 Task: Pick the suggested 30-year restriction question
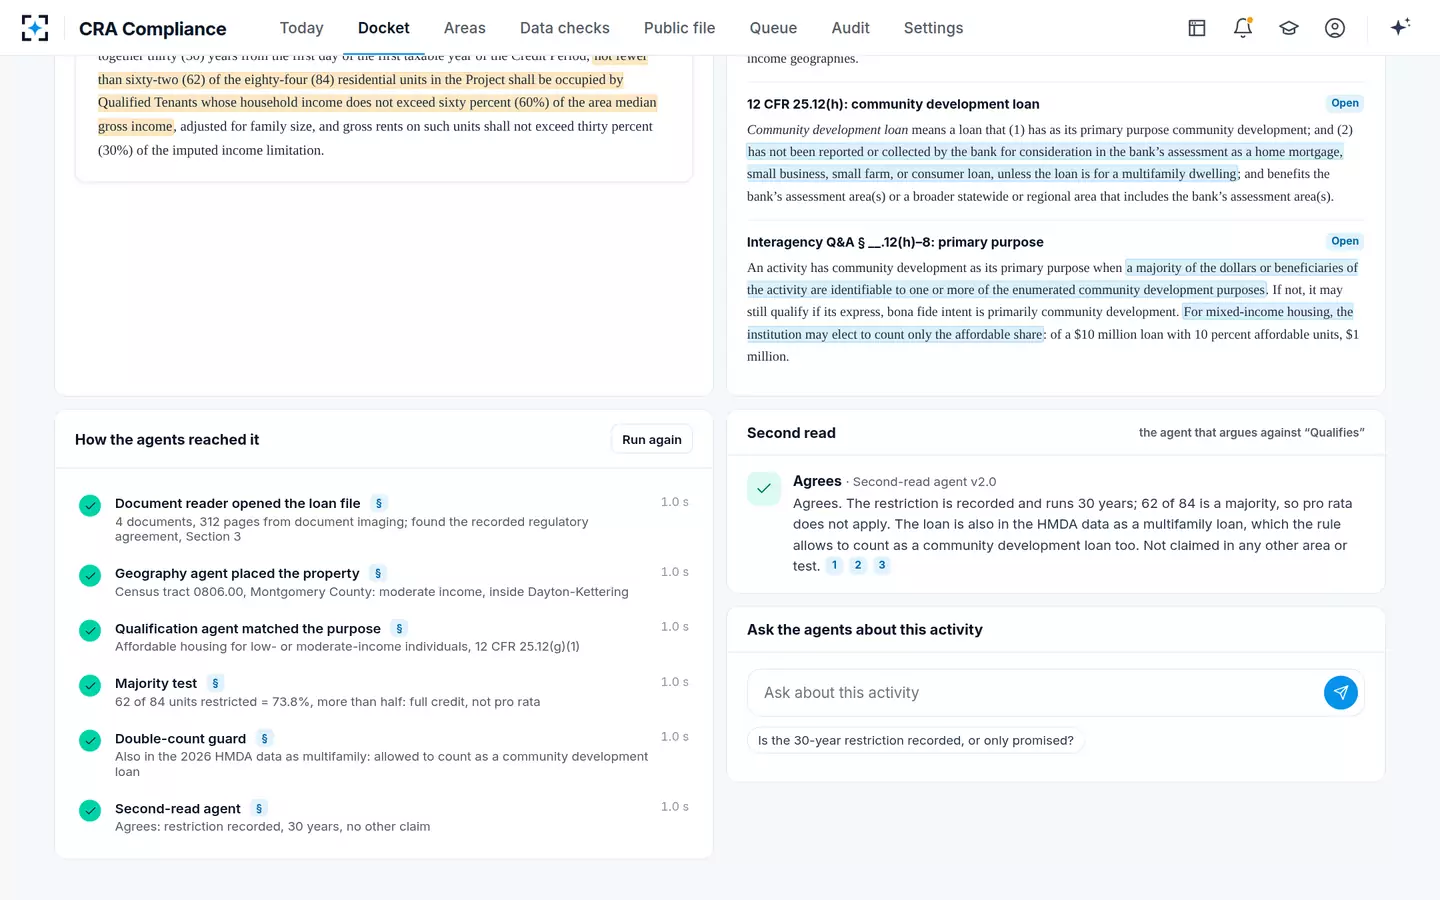point(916,741)
